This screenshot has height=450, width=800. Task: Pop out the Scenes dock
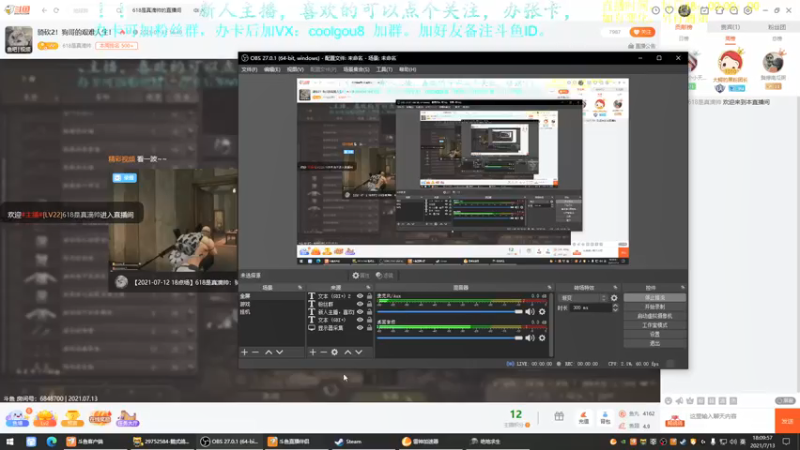point(300,288)
